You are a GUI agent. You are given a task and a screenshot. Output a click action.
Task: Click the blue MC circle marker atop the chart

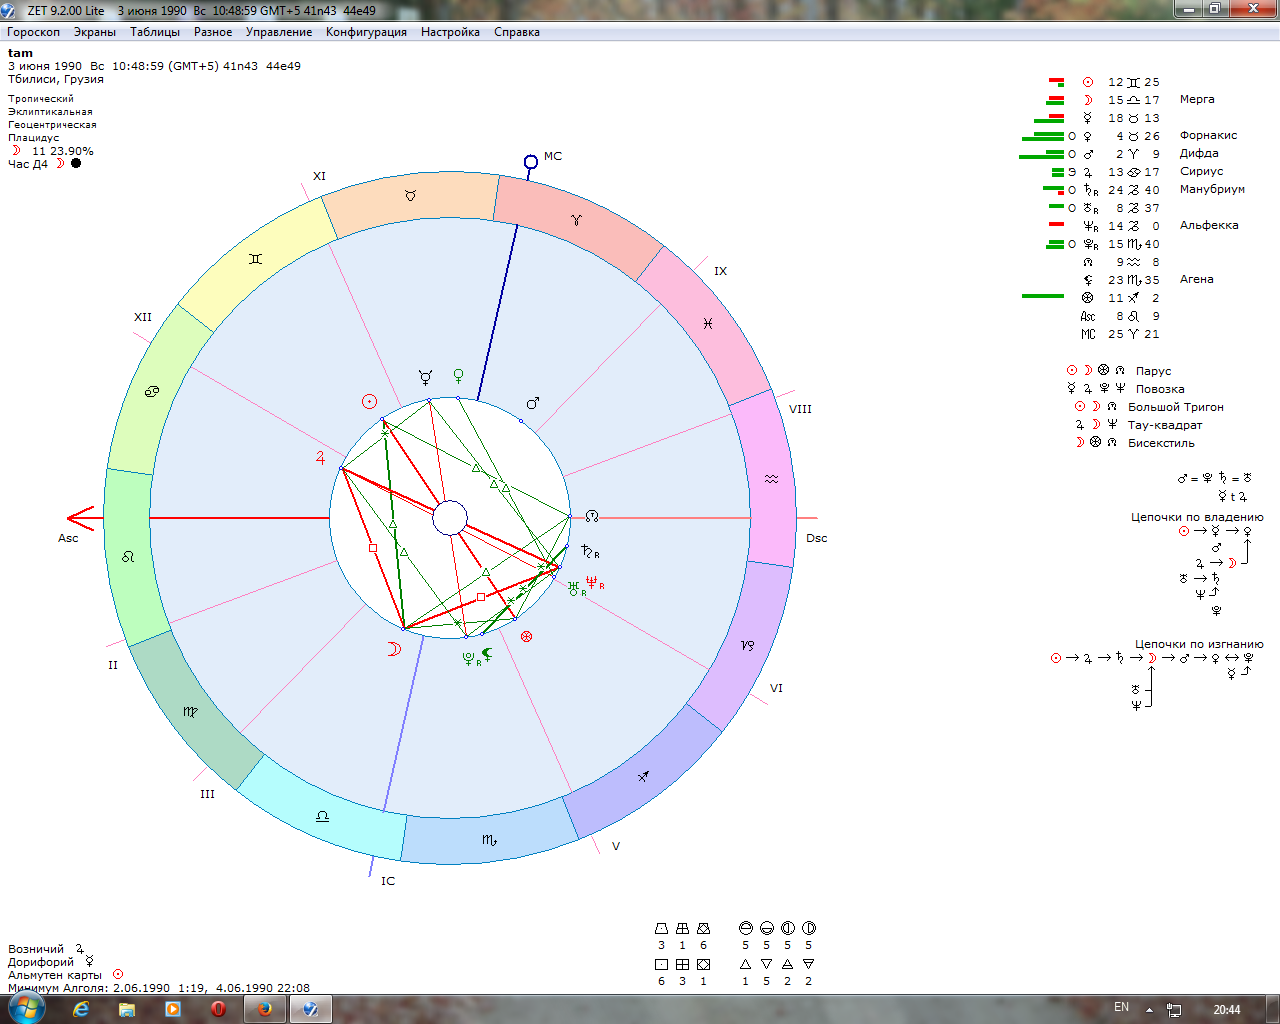point(531,162)
